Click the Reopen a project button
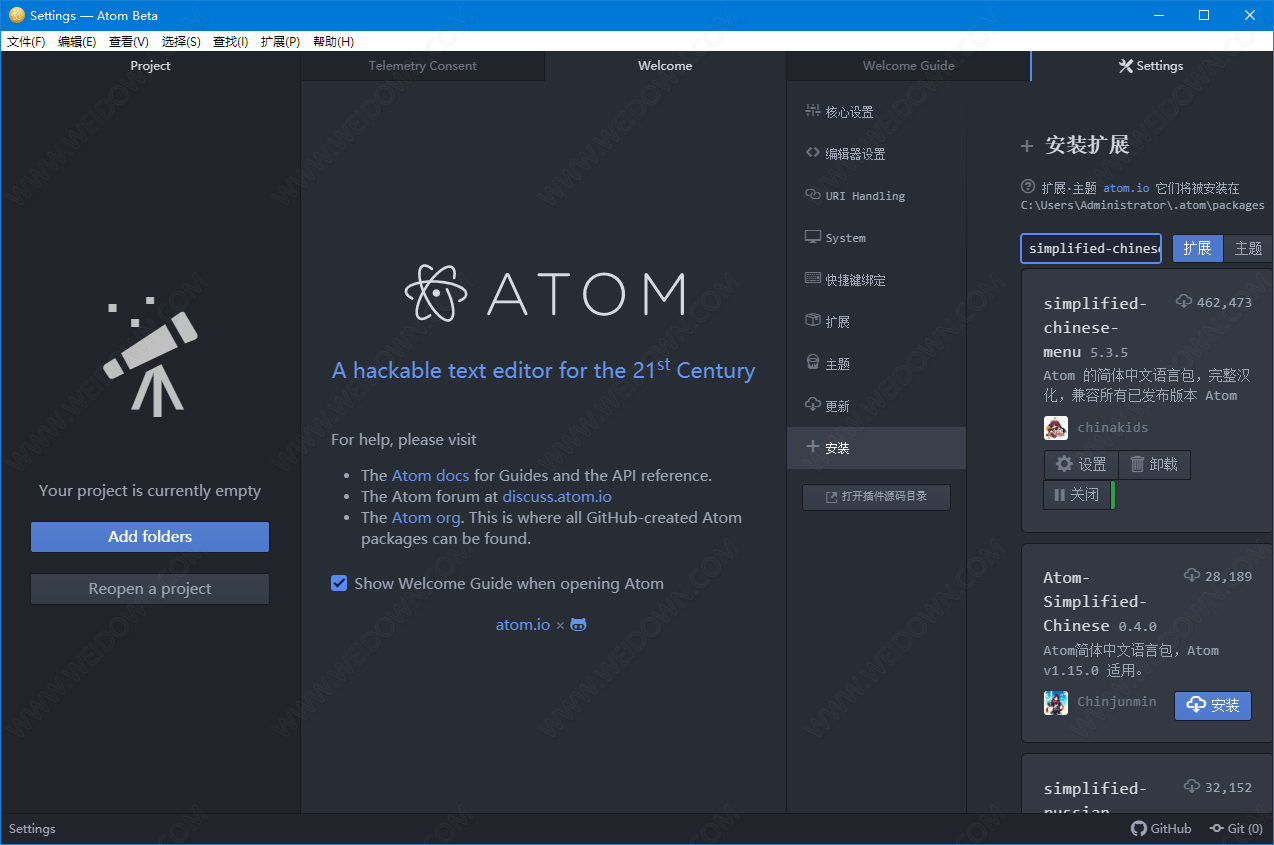Image resolution: width=1274 pixels, height=845 pixels. click(x=150, y=589)
